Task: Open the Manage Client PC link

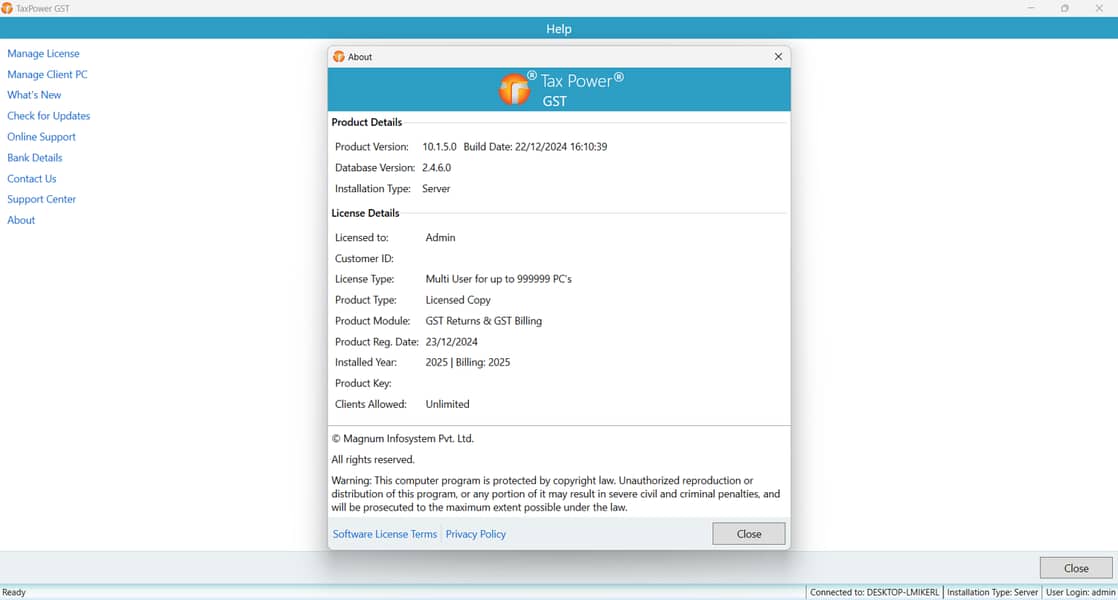Action: (x=48, y=74)
